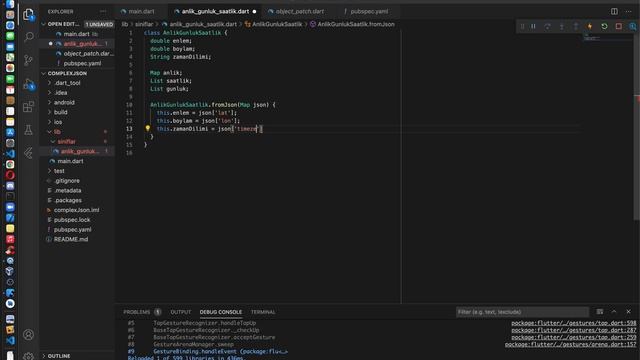Open Run and Debug view
The width and height of the screenshot is (640, 360).
pos(29,84)
